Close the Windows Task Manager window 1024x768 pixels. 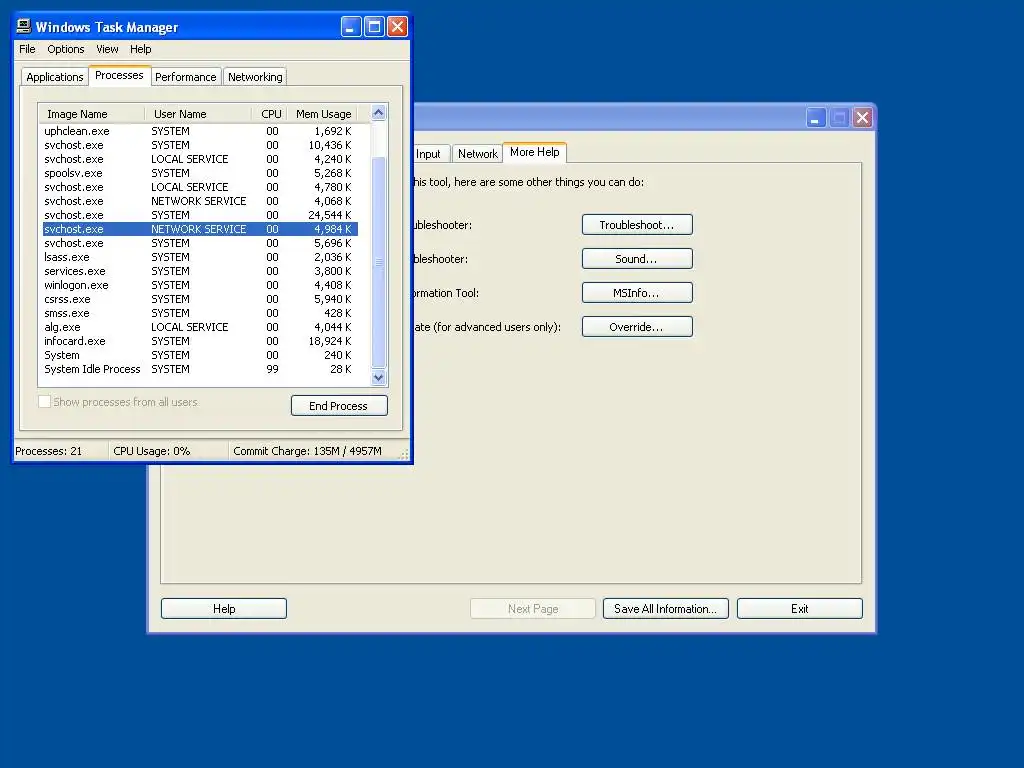pos(398,27)
